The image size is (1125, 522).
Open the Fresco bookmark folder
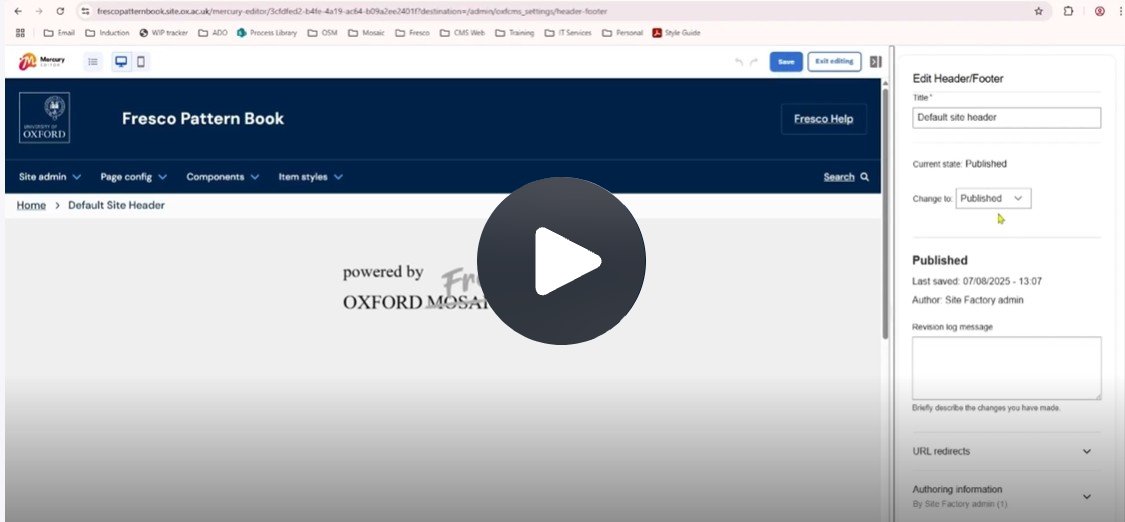click(413, 33)
